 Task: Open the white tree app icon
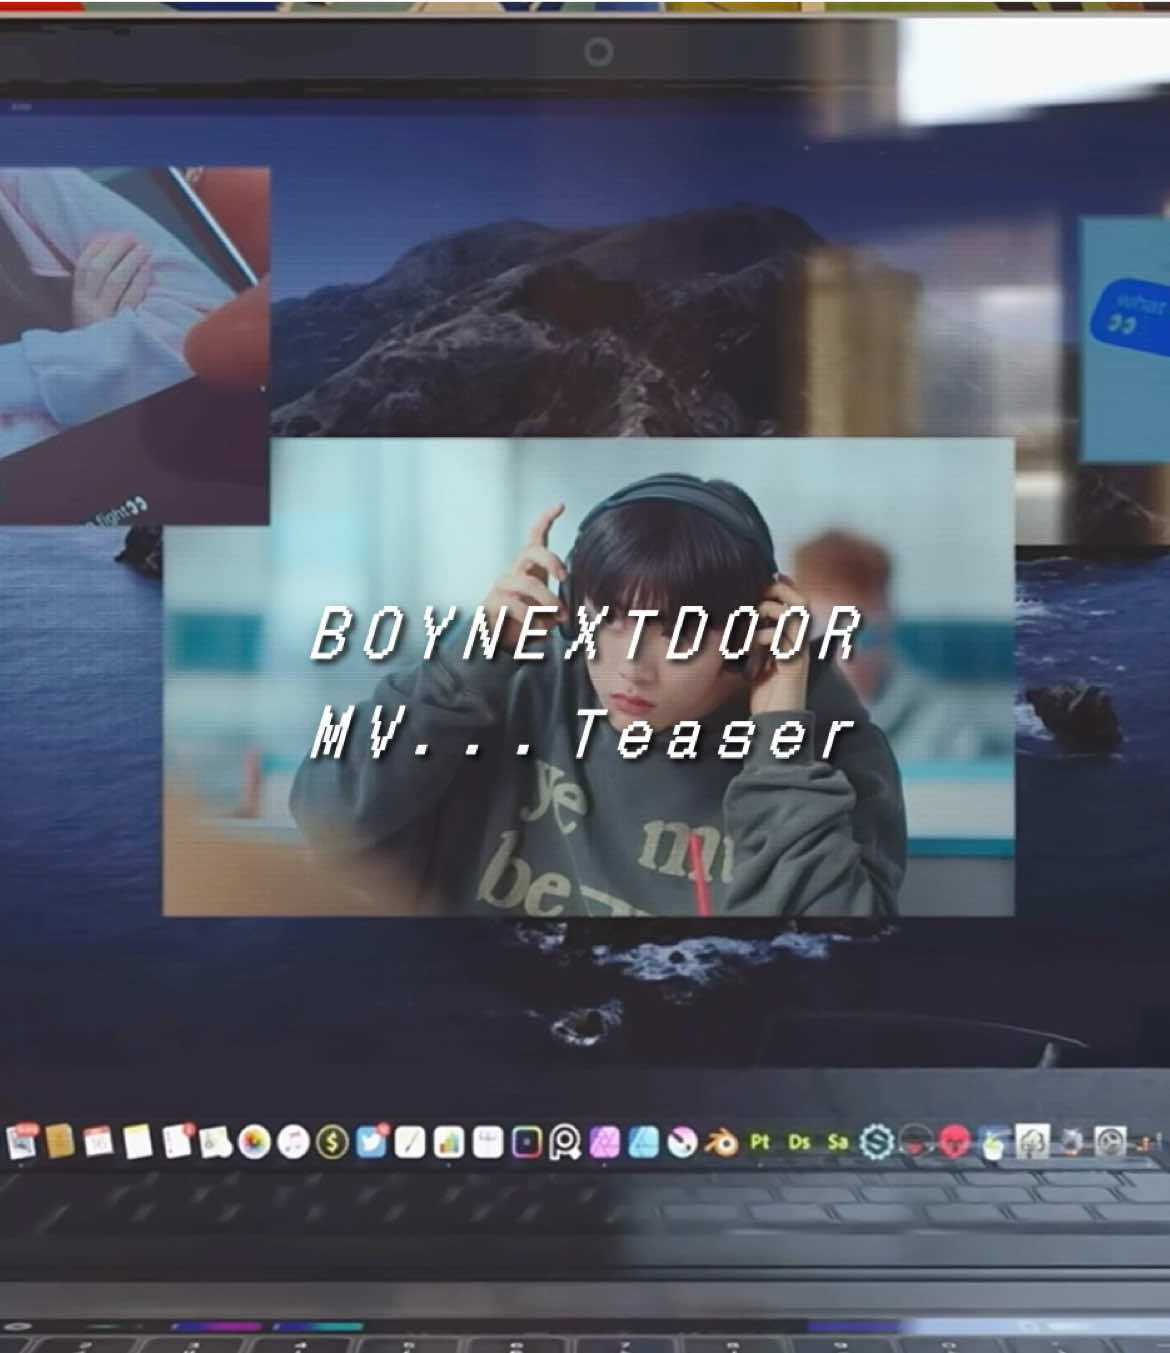click(x=1031, y=1142)
